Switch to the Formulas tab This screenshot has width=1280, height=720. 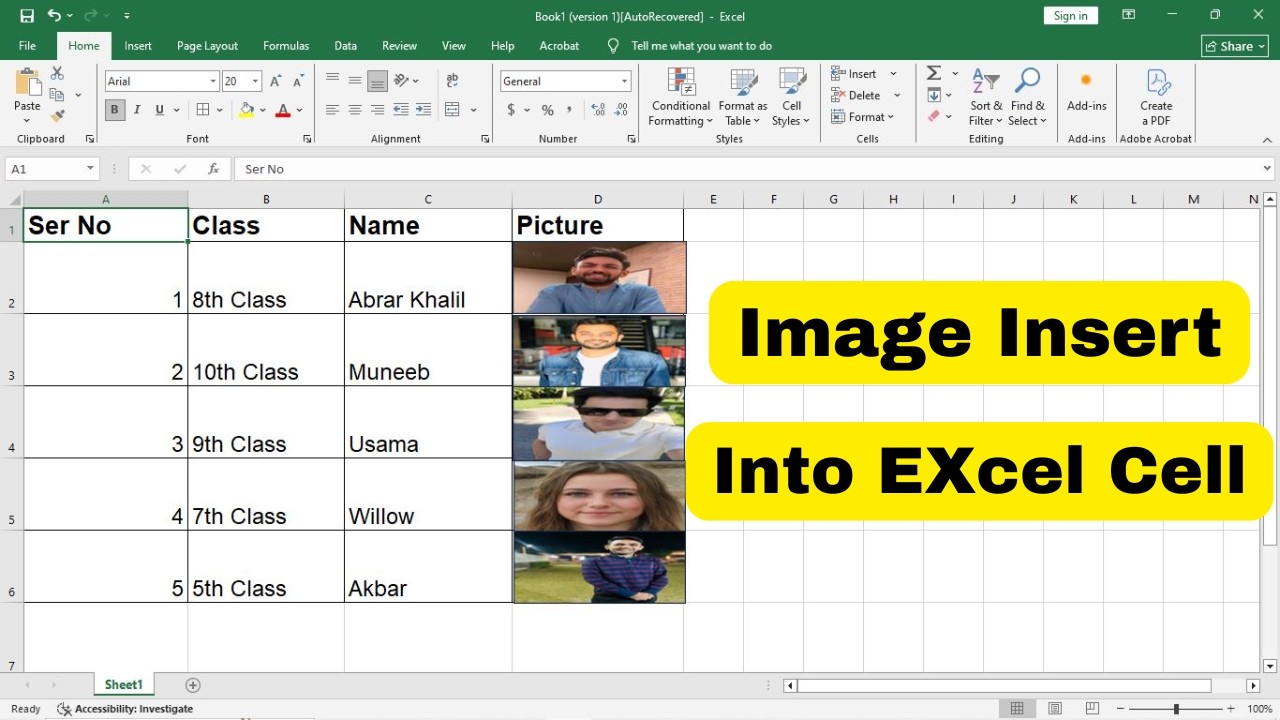click(x=286, y=46)
